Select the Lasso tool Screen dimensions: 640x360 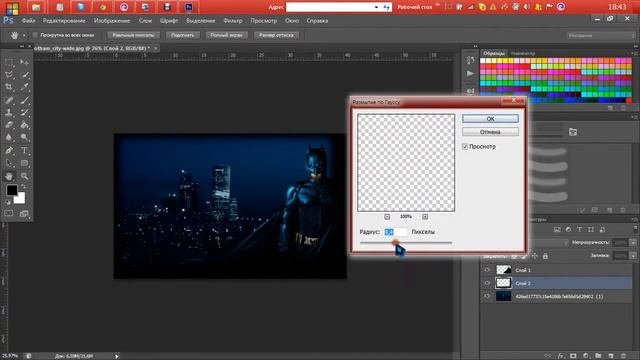tap(9, 75)
